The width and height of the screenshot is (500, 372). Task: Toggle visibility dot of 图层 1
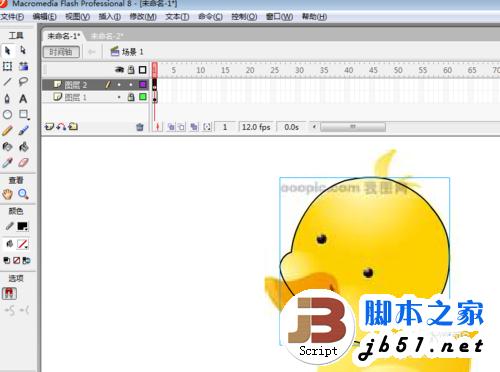(x=119, y=97)
